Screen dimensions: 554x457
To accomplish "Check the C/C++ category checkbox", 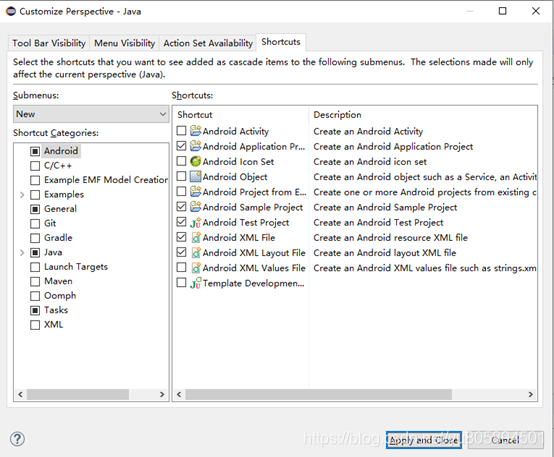I will pyautogui.click(x=35, y=166).
